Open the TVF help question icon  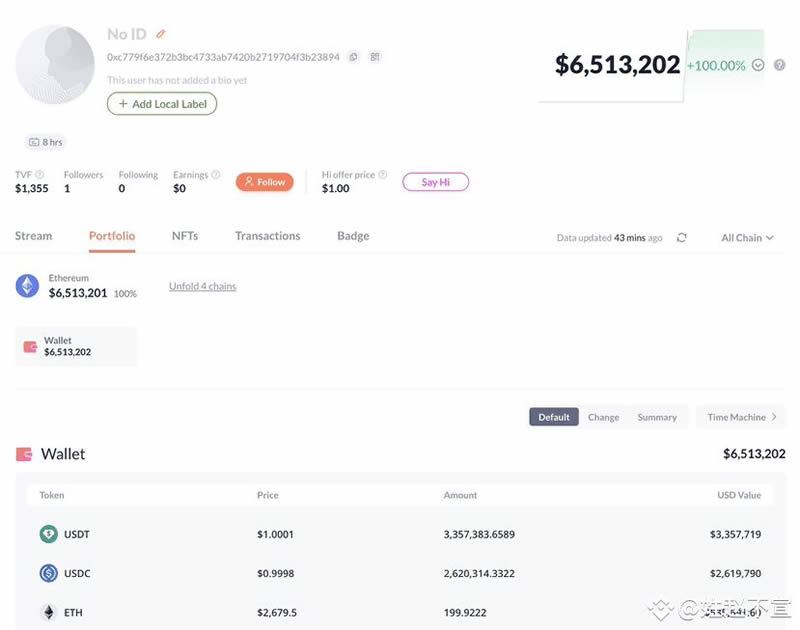[x=40, y=174]
